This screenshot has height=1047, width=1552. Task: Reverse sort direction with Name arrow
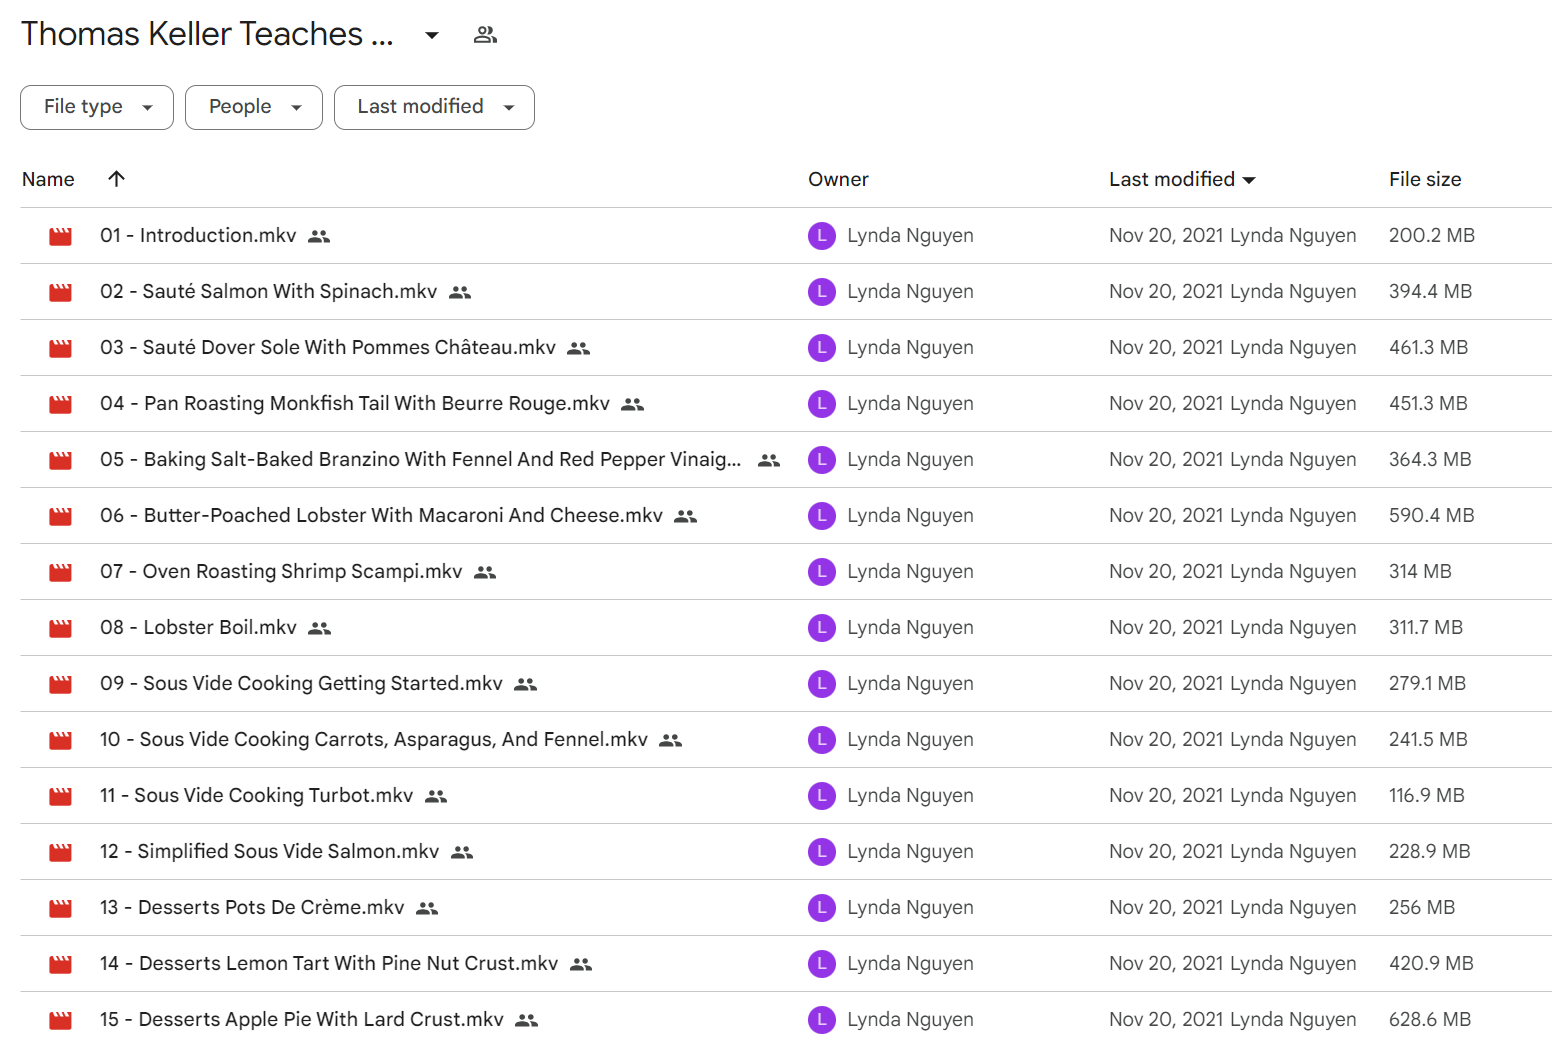point(116,179)
